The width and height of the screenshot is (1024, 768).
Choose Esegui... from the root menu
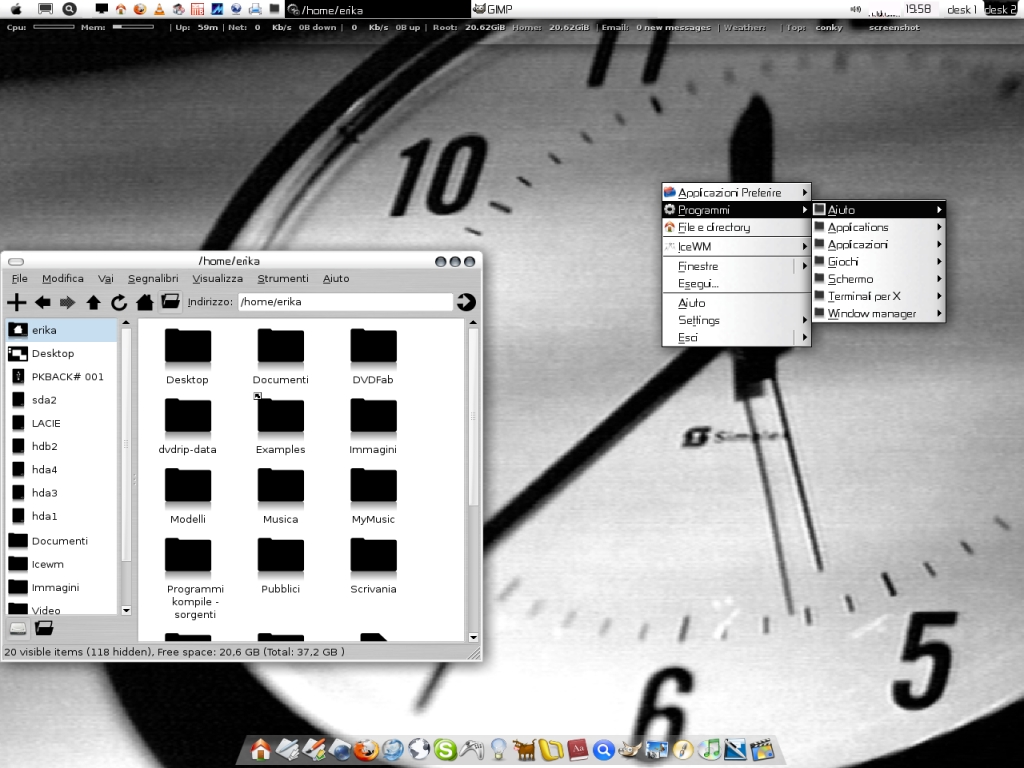click(x=736, y=283)
